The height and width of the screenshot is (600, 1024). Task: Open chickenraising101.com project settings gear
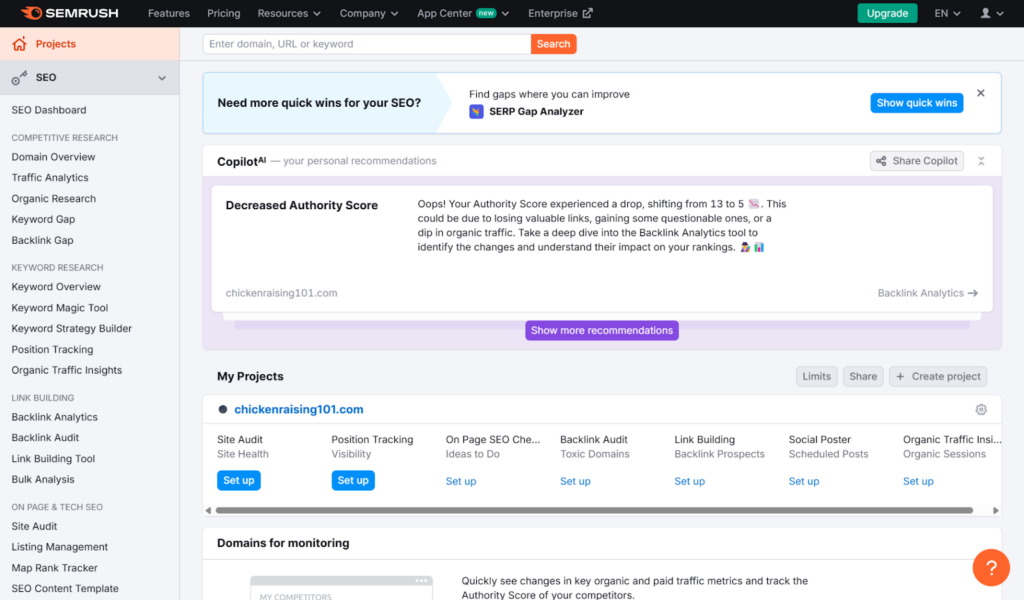coord(981,409)
